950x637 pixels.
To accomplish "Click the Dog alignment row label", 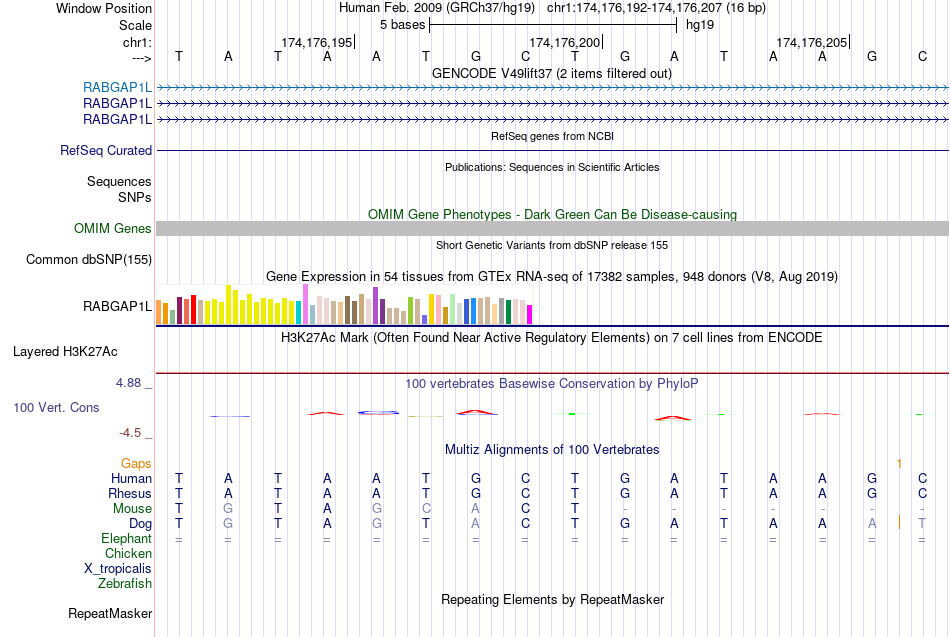I will pyautogui.click(x=140, y=524).
